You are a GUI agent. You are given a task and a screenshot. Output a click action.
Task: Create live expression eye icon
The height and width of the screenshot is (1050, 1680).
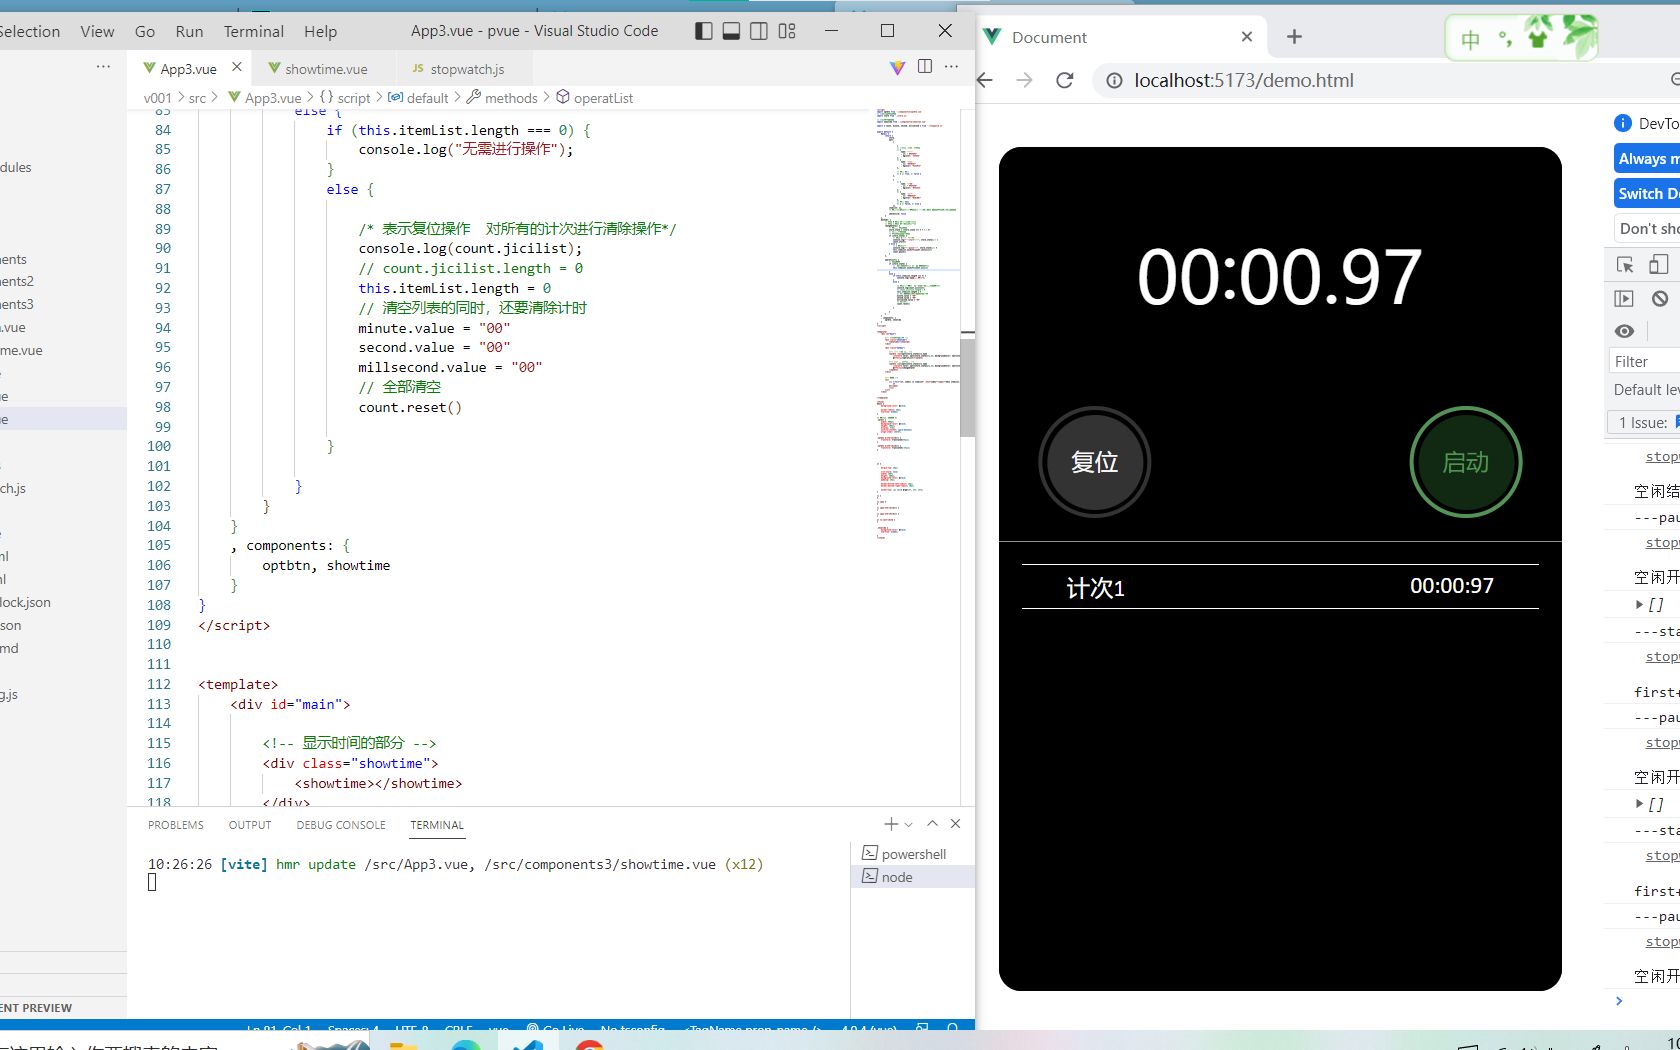click(x=1624, y=331)
